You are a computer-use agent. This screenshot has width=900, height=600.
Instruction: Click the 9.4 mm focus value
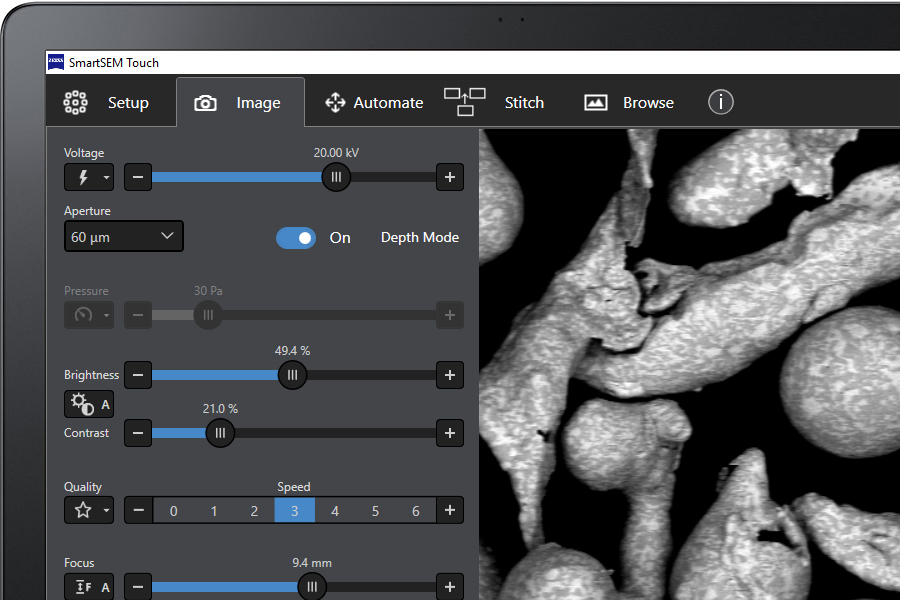(312, 563)
